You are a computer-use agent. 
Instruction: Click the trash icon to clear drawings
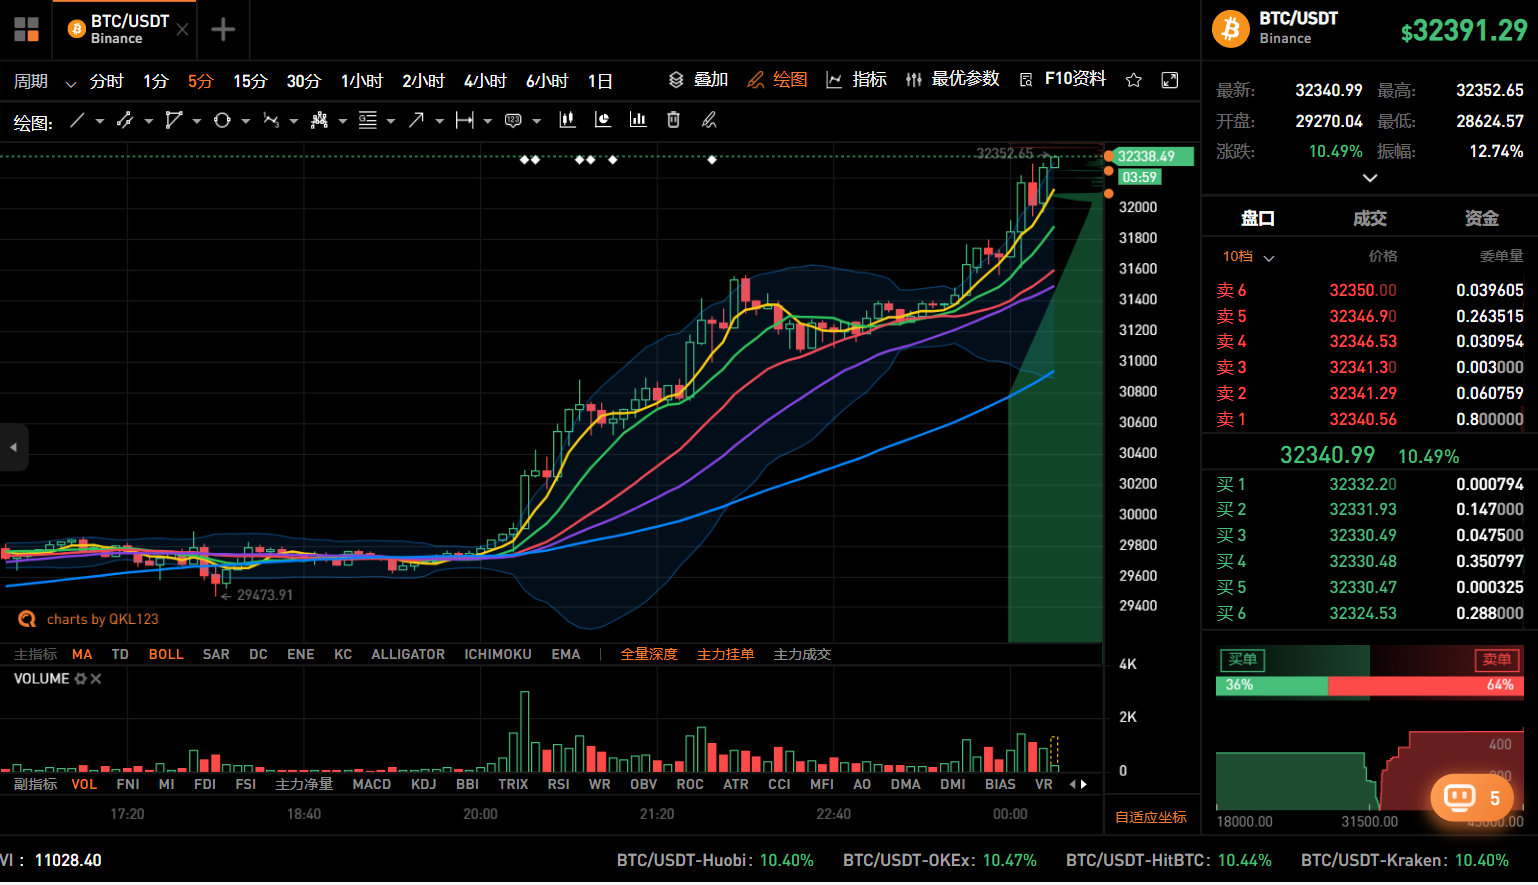673,120
